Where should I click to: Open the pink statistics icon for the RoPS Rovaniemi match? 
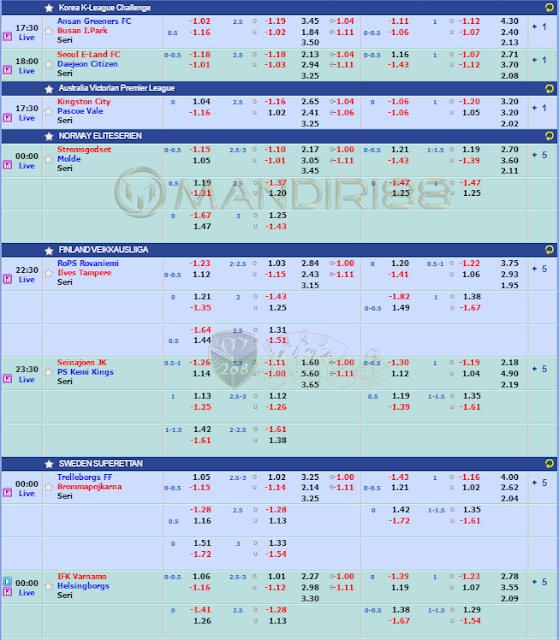[7, 279]
